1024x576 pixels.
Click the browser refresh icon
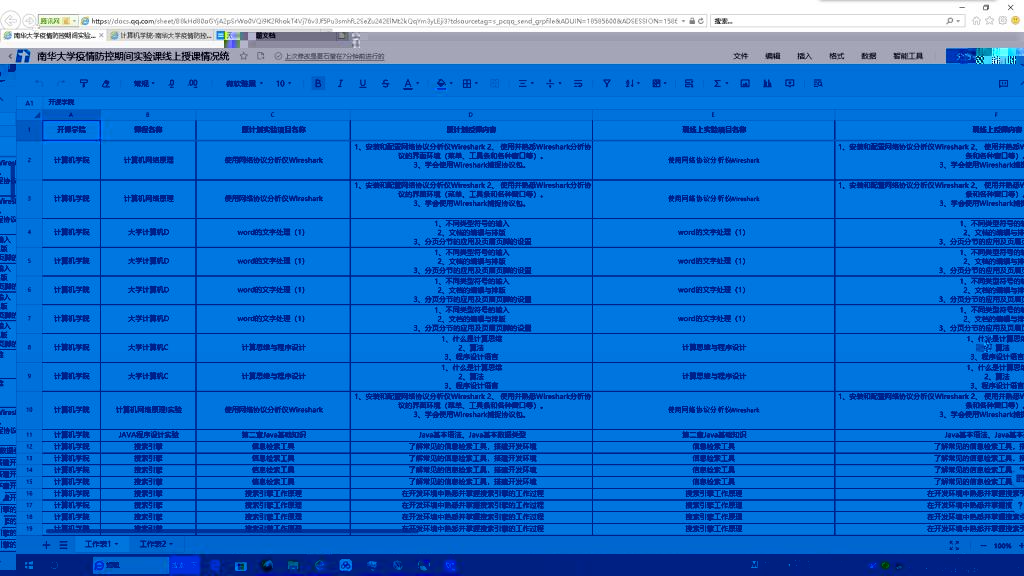(x=701, y=21)
